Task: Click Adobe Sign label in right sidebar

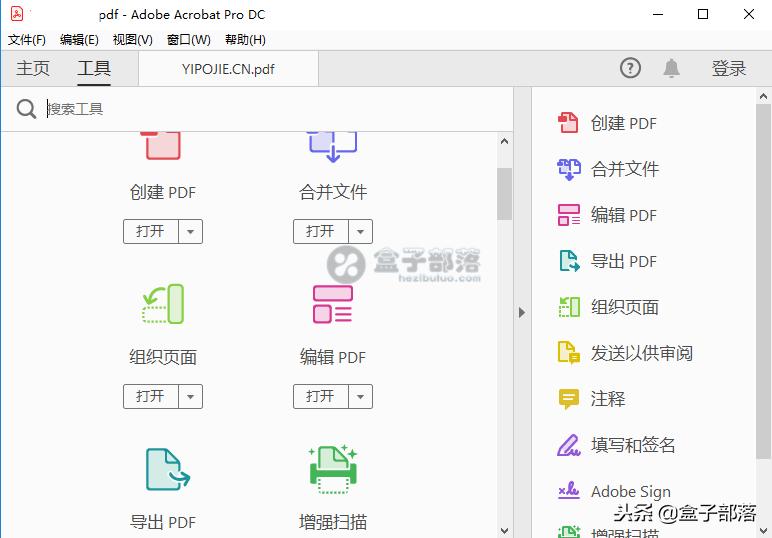Action: pyautogui.click(x=631, y=491)
